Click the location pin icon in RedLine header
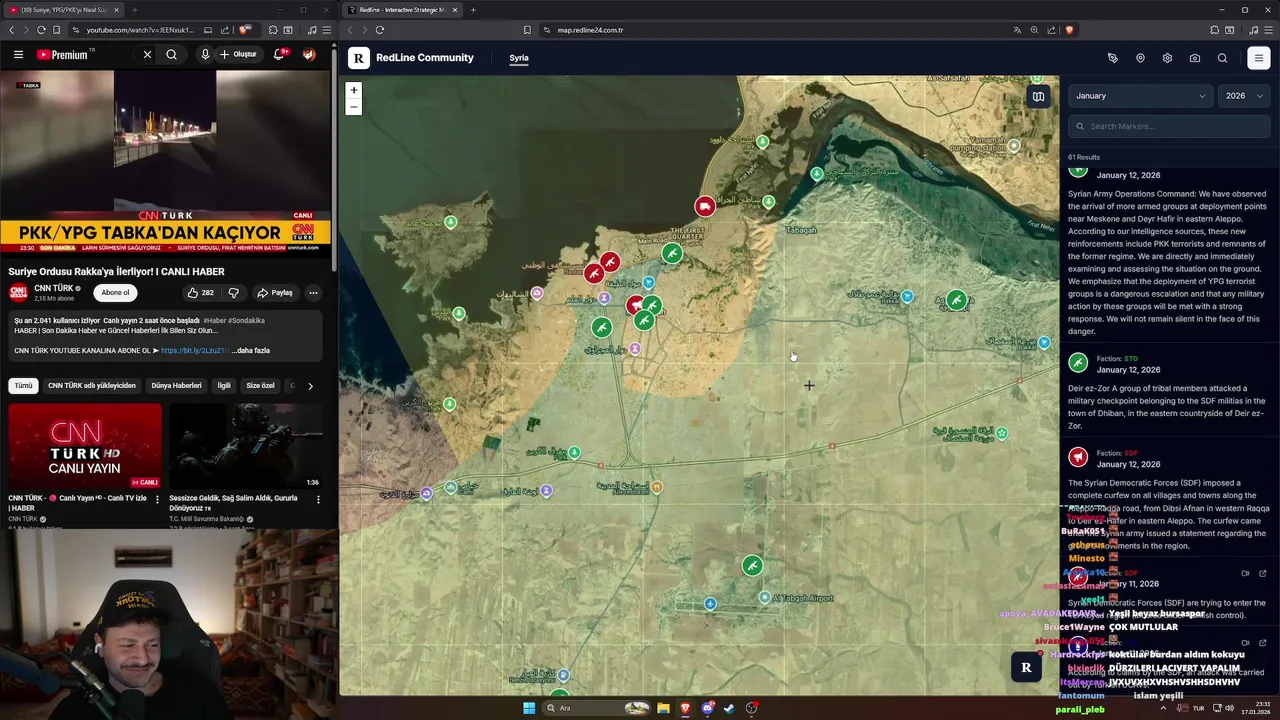This screenshot has height=720, width=1280. [x=1140, y=58]
